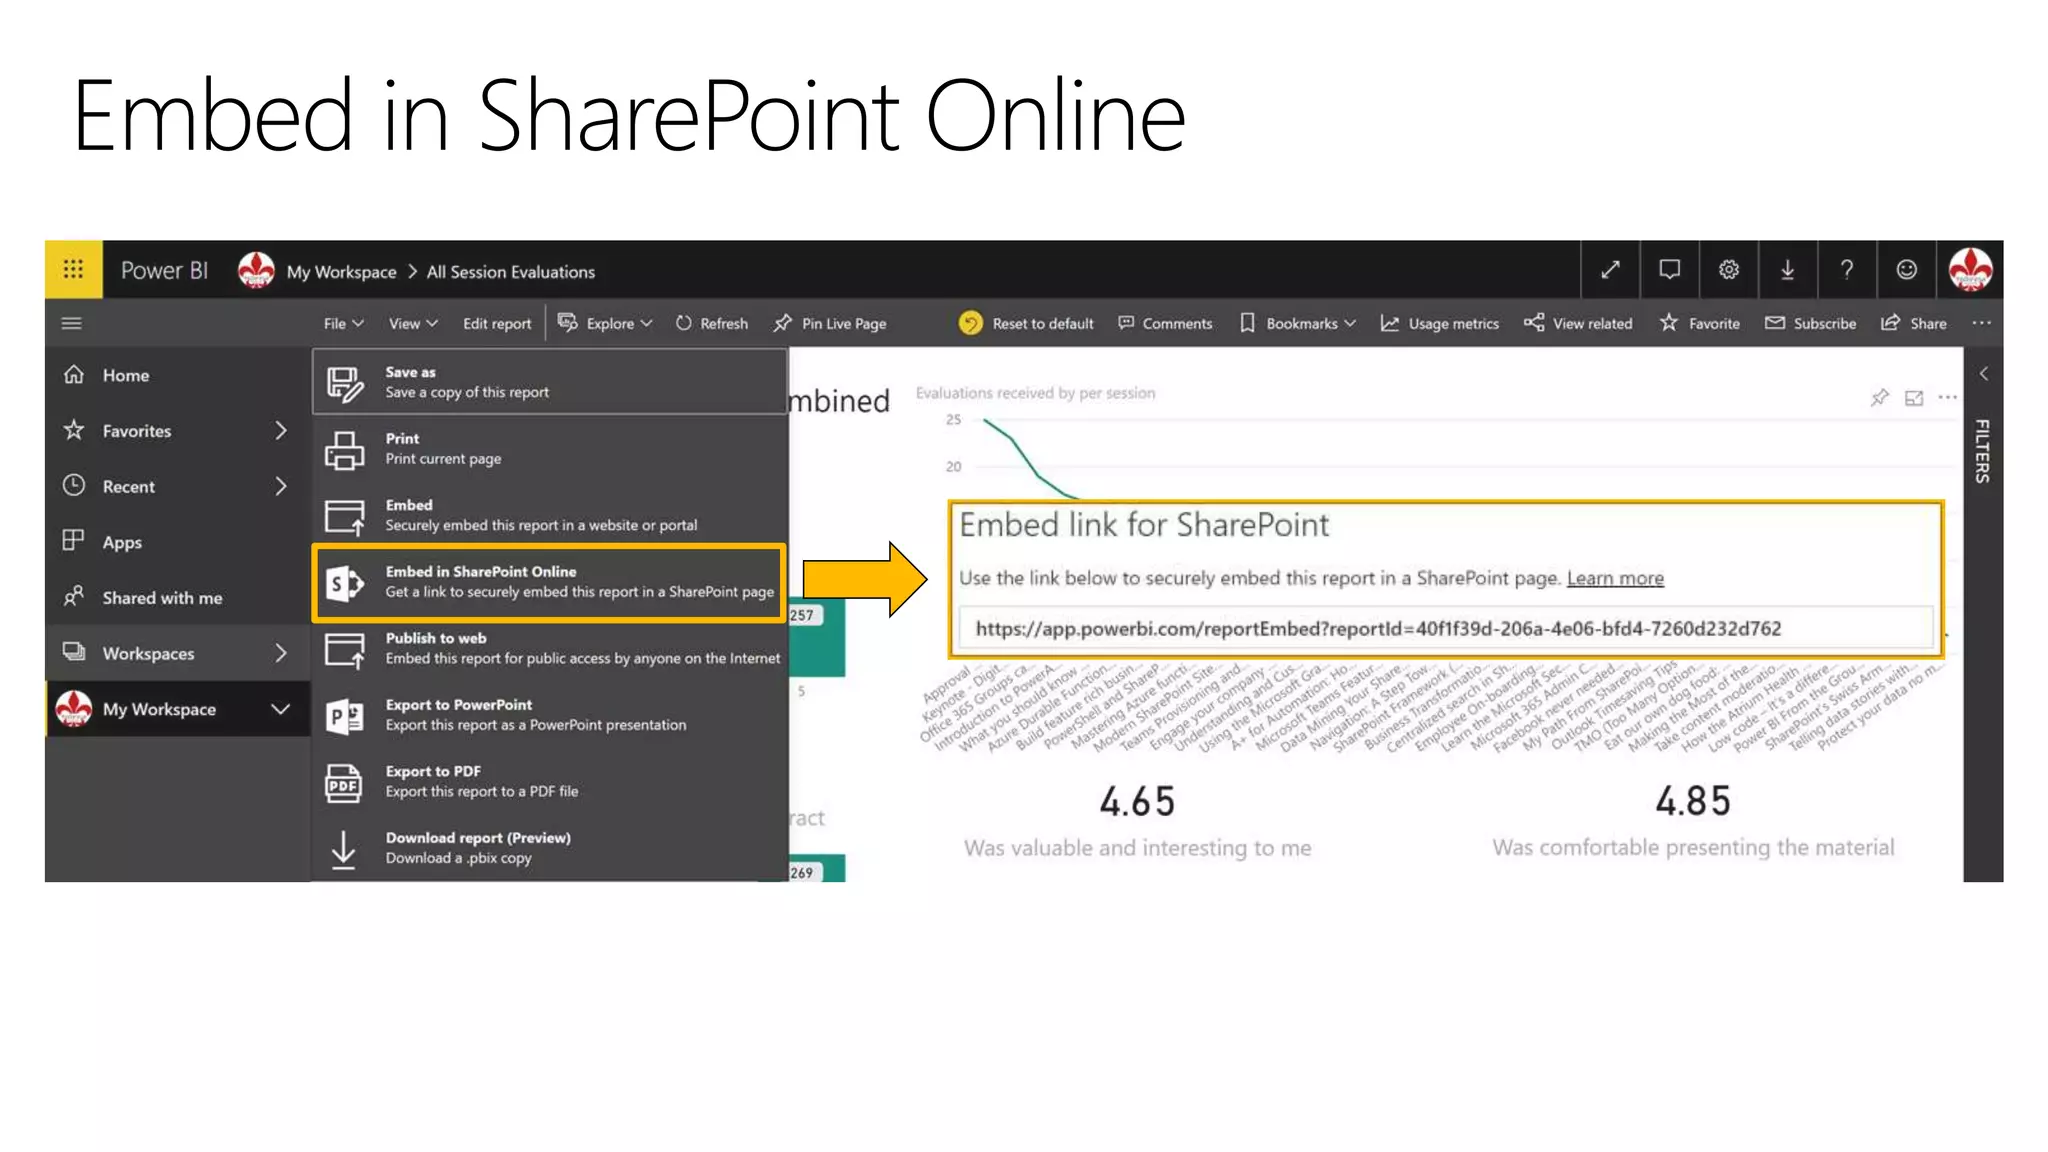This screenshot has width=2048, height=1152.
Task: Click the feedback smiley face icon
Action: pos(1906,269)
